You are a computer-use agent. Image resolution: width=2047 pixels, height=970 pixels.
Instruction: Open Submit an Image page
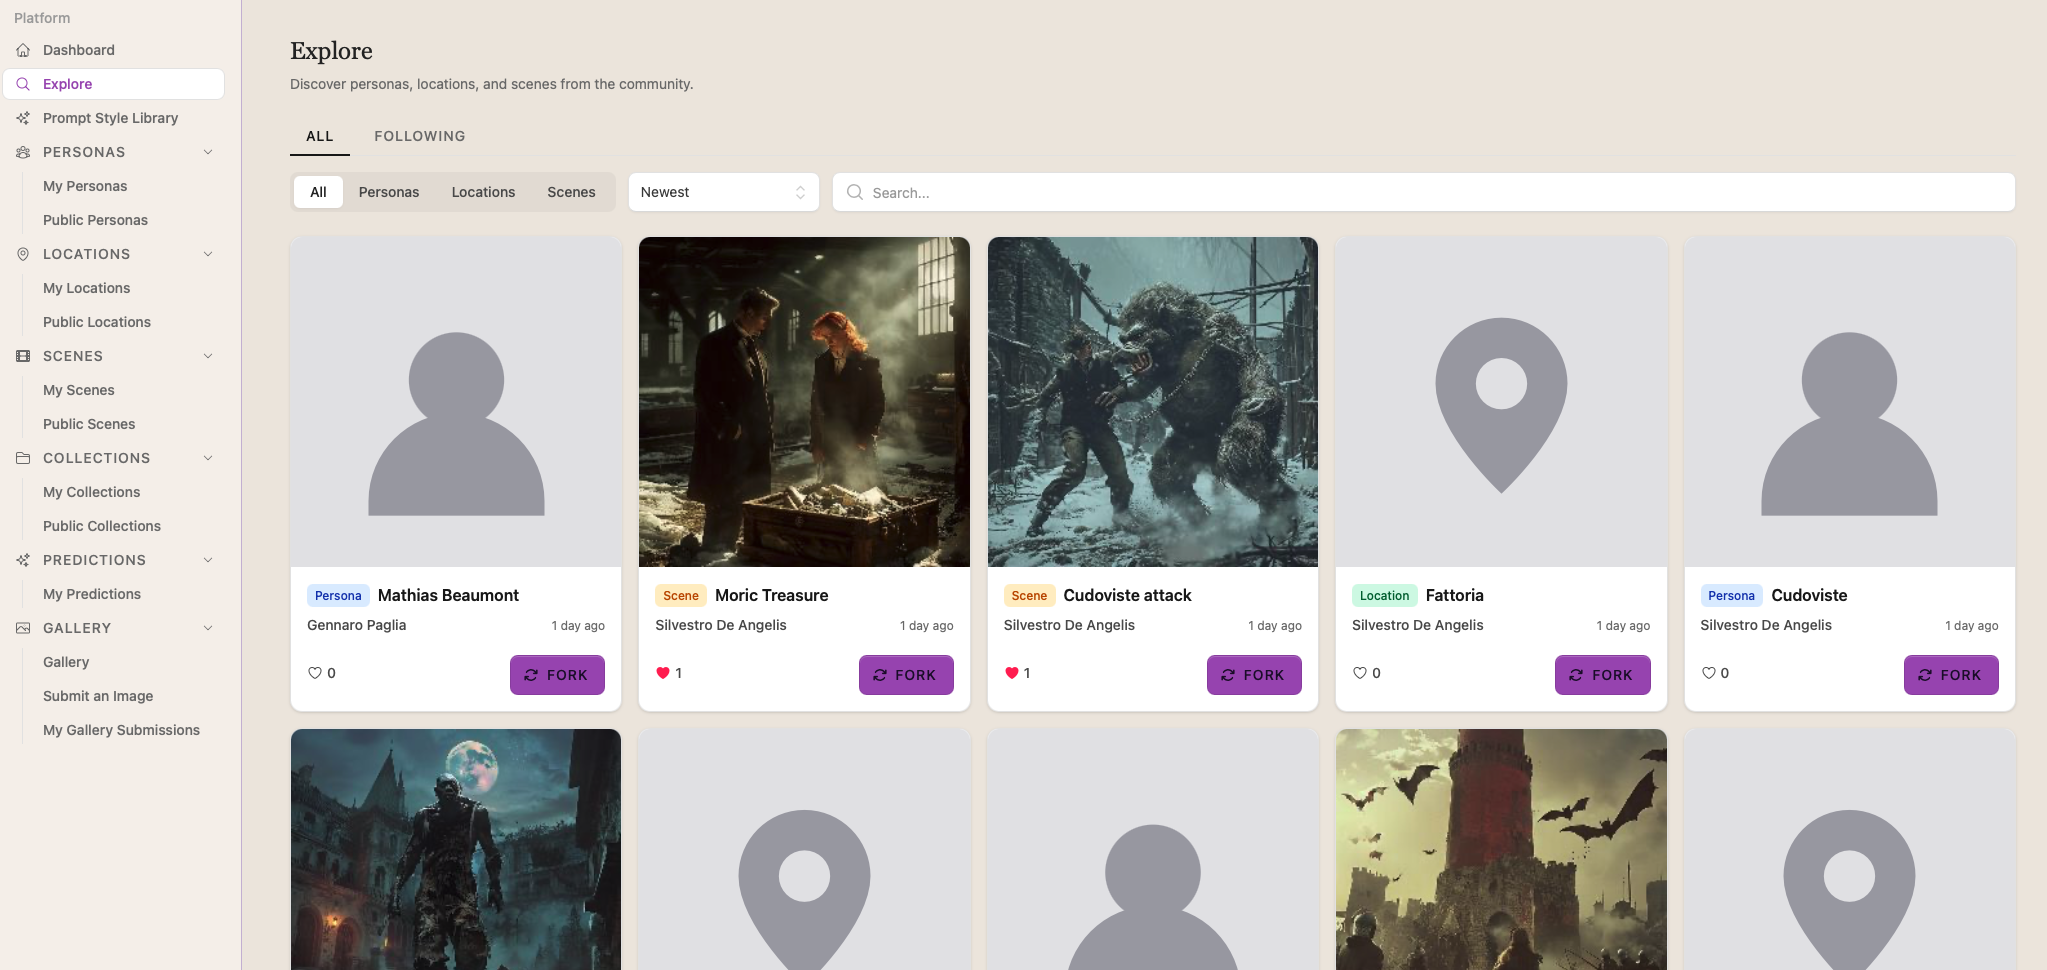(x=98, y=696)
